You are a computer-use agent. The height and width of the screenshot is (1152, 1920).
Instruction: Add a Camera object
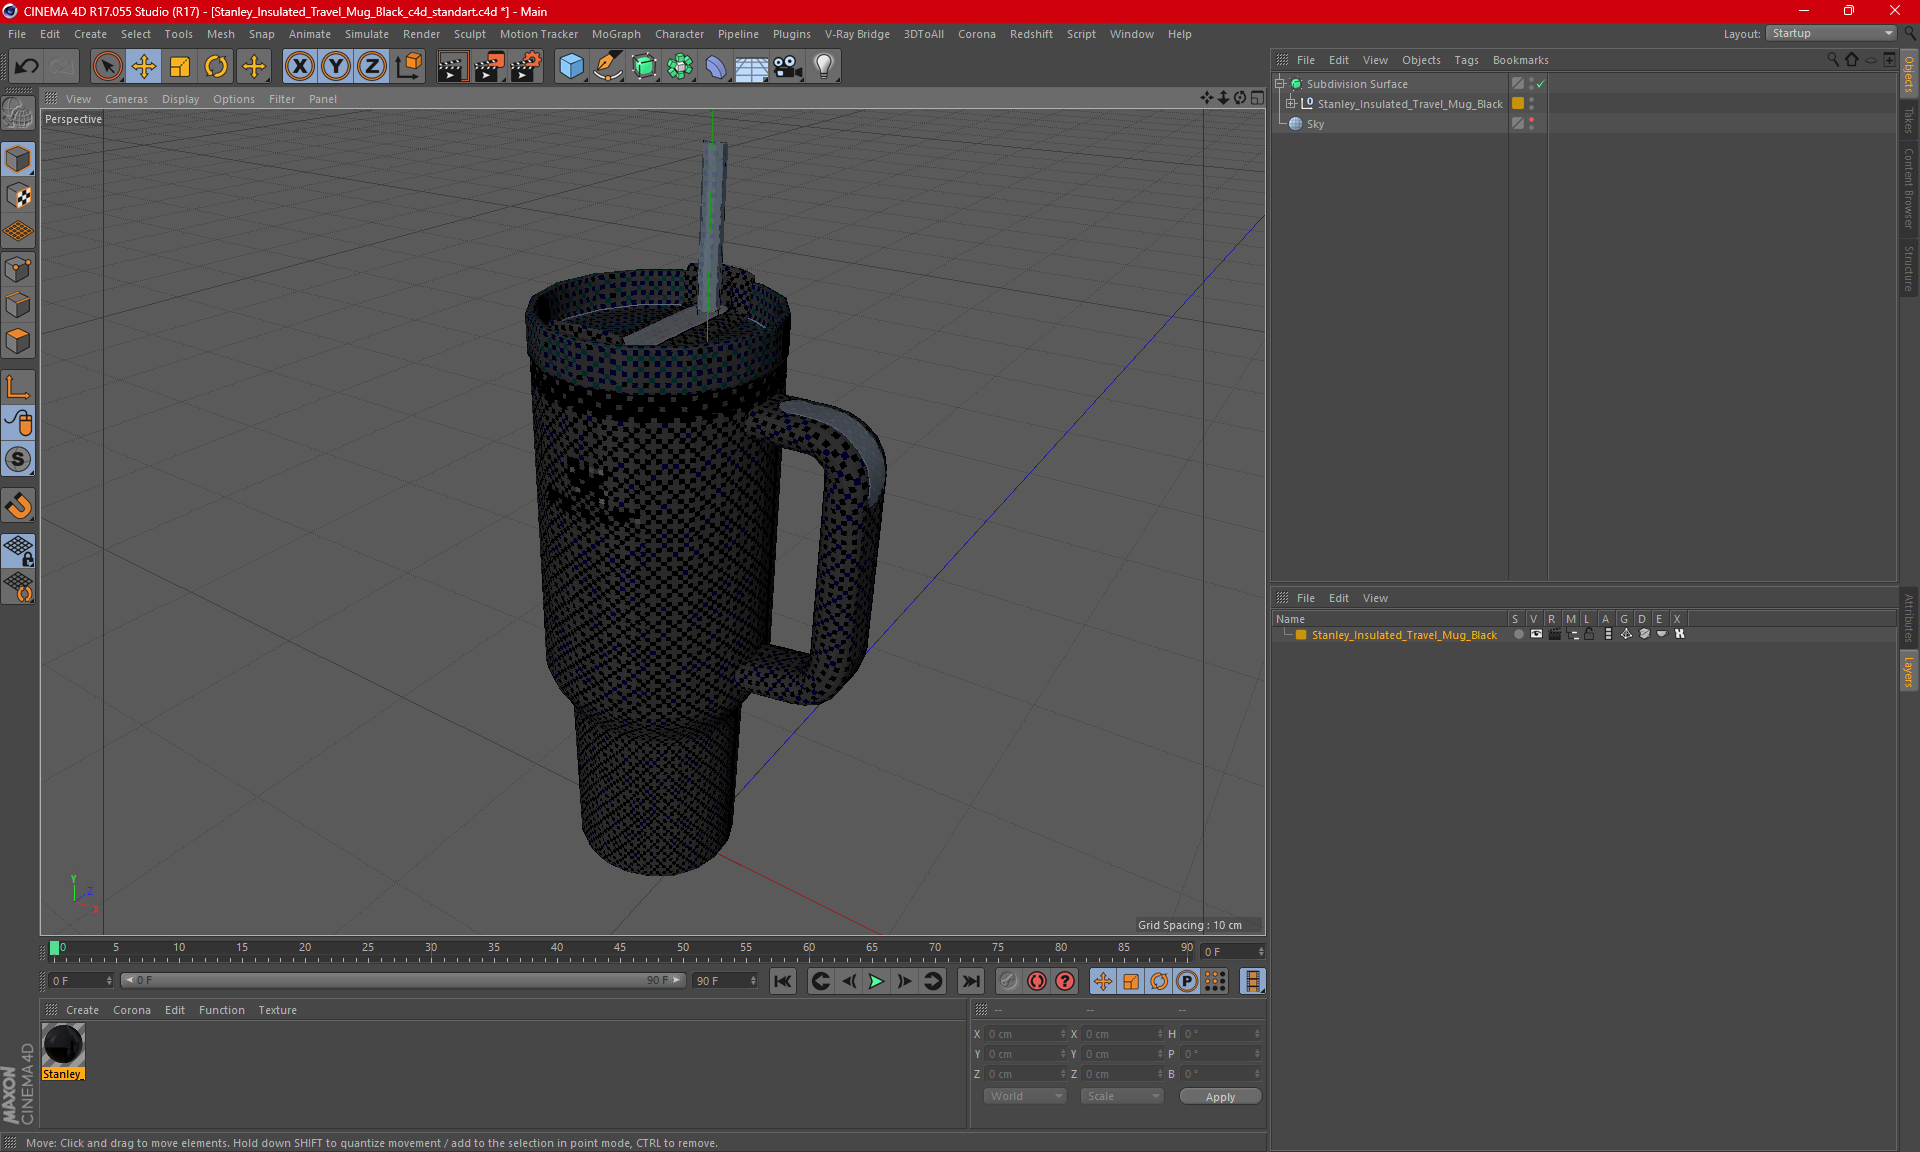(x=788, y=66)
